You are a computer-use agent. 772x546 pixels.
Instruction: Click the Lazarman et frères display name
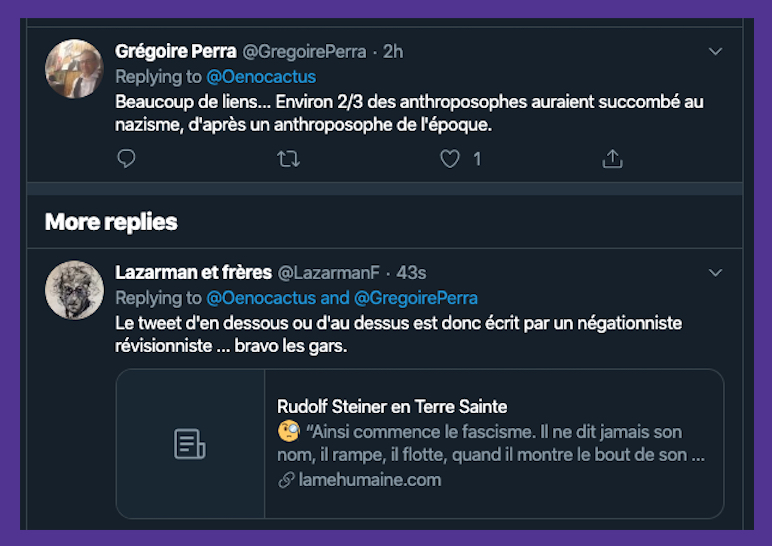pos(193,272)
